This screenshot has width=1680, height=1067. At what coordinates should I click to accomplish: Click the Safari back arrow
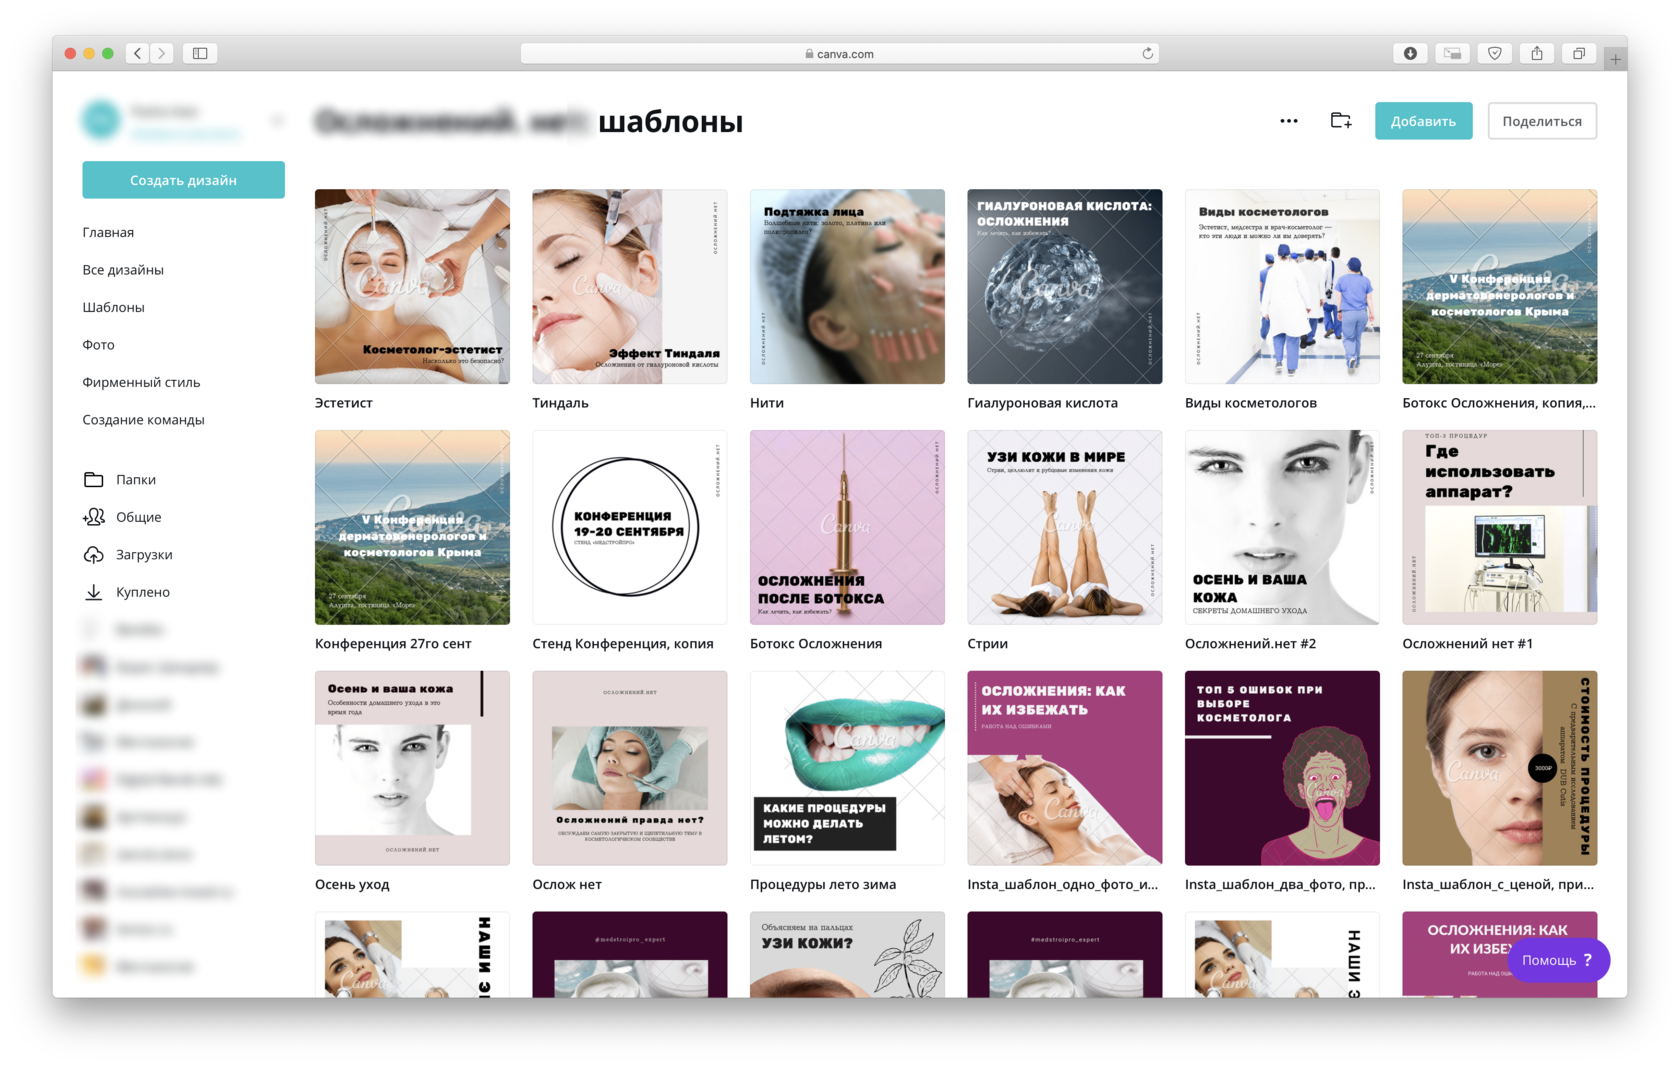tap(138, 53)
